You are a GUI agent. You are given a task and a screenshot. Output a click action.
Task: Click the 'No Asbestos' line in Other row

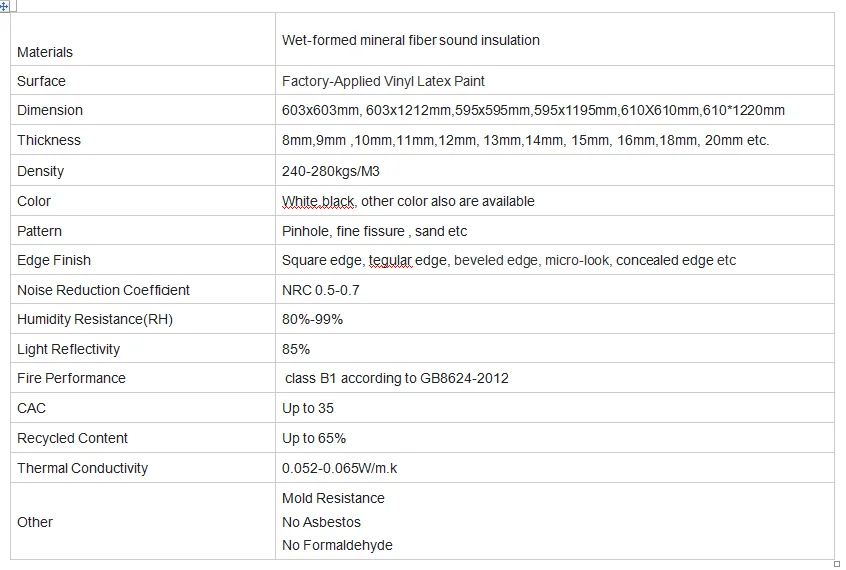tap(321, 522)
